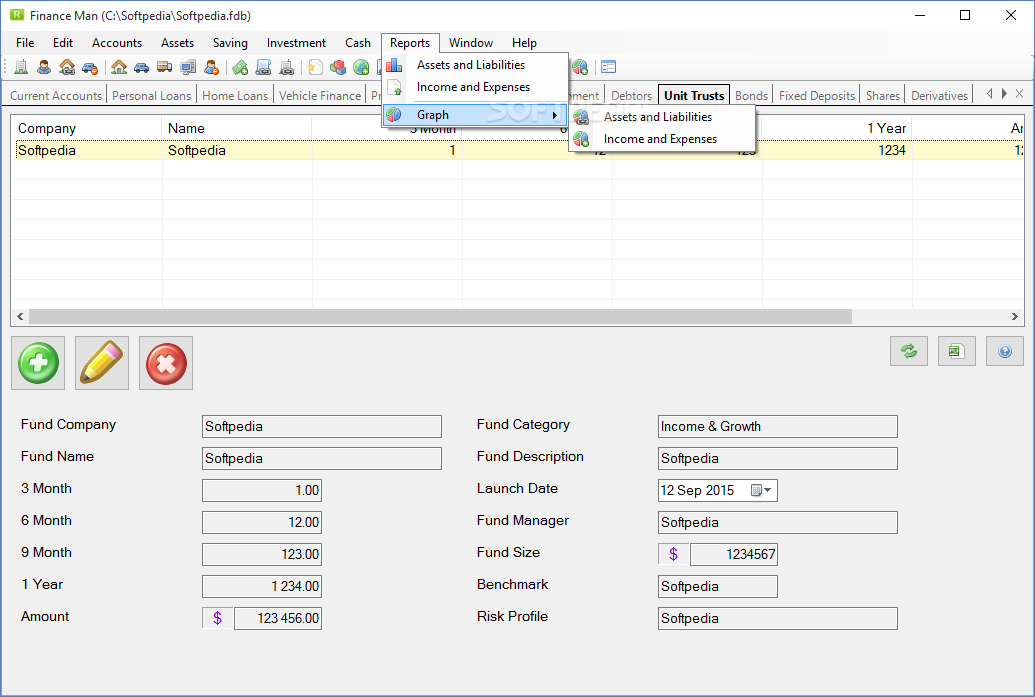
Task: Click the building with safe toolbar icon
Action: click(286, 67)
